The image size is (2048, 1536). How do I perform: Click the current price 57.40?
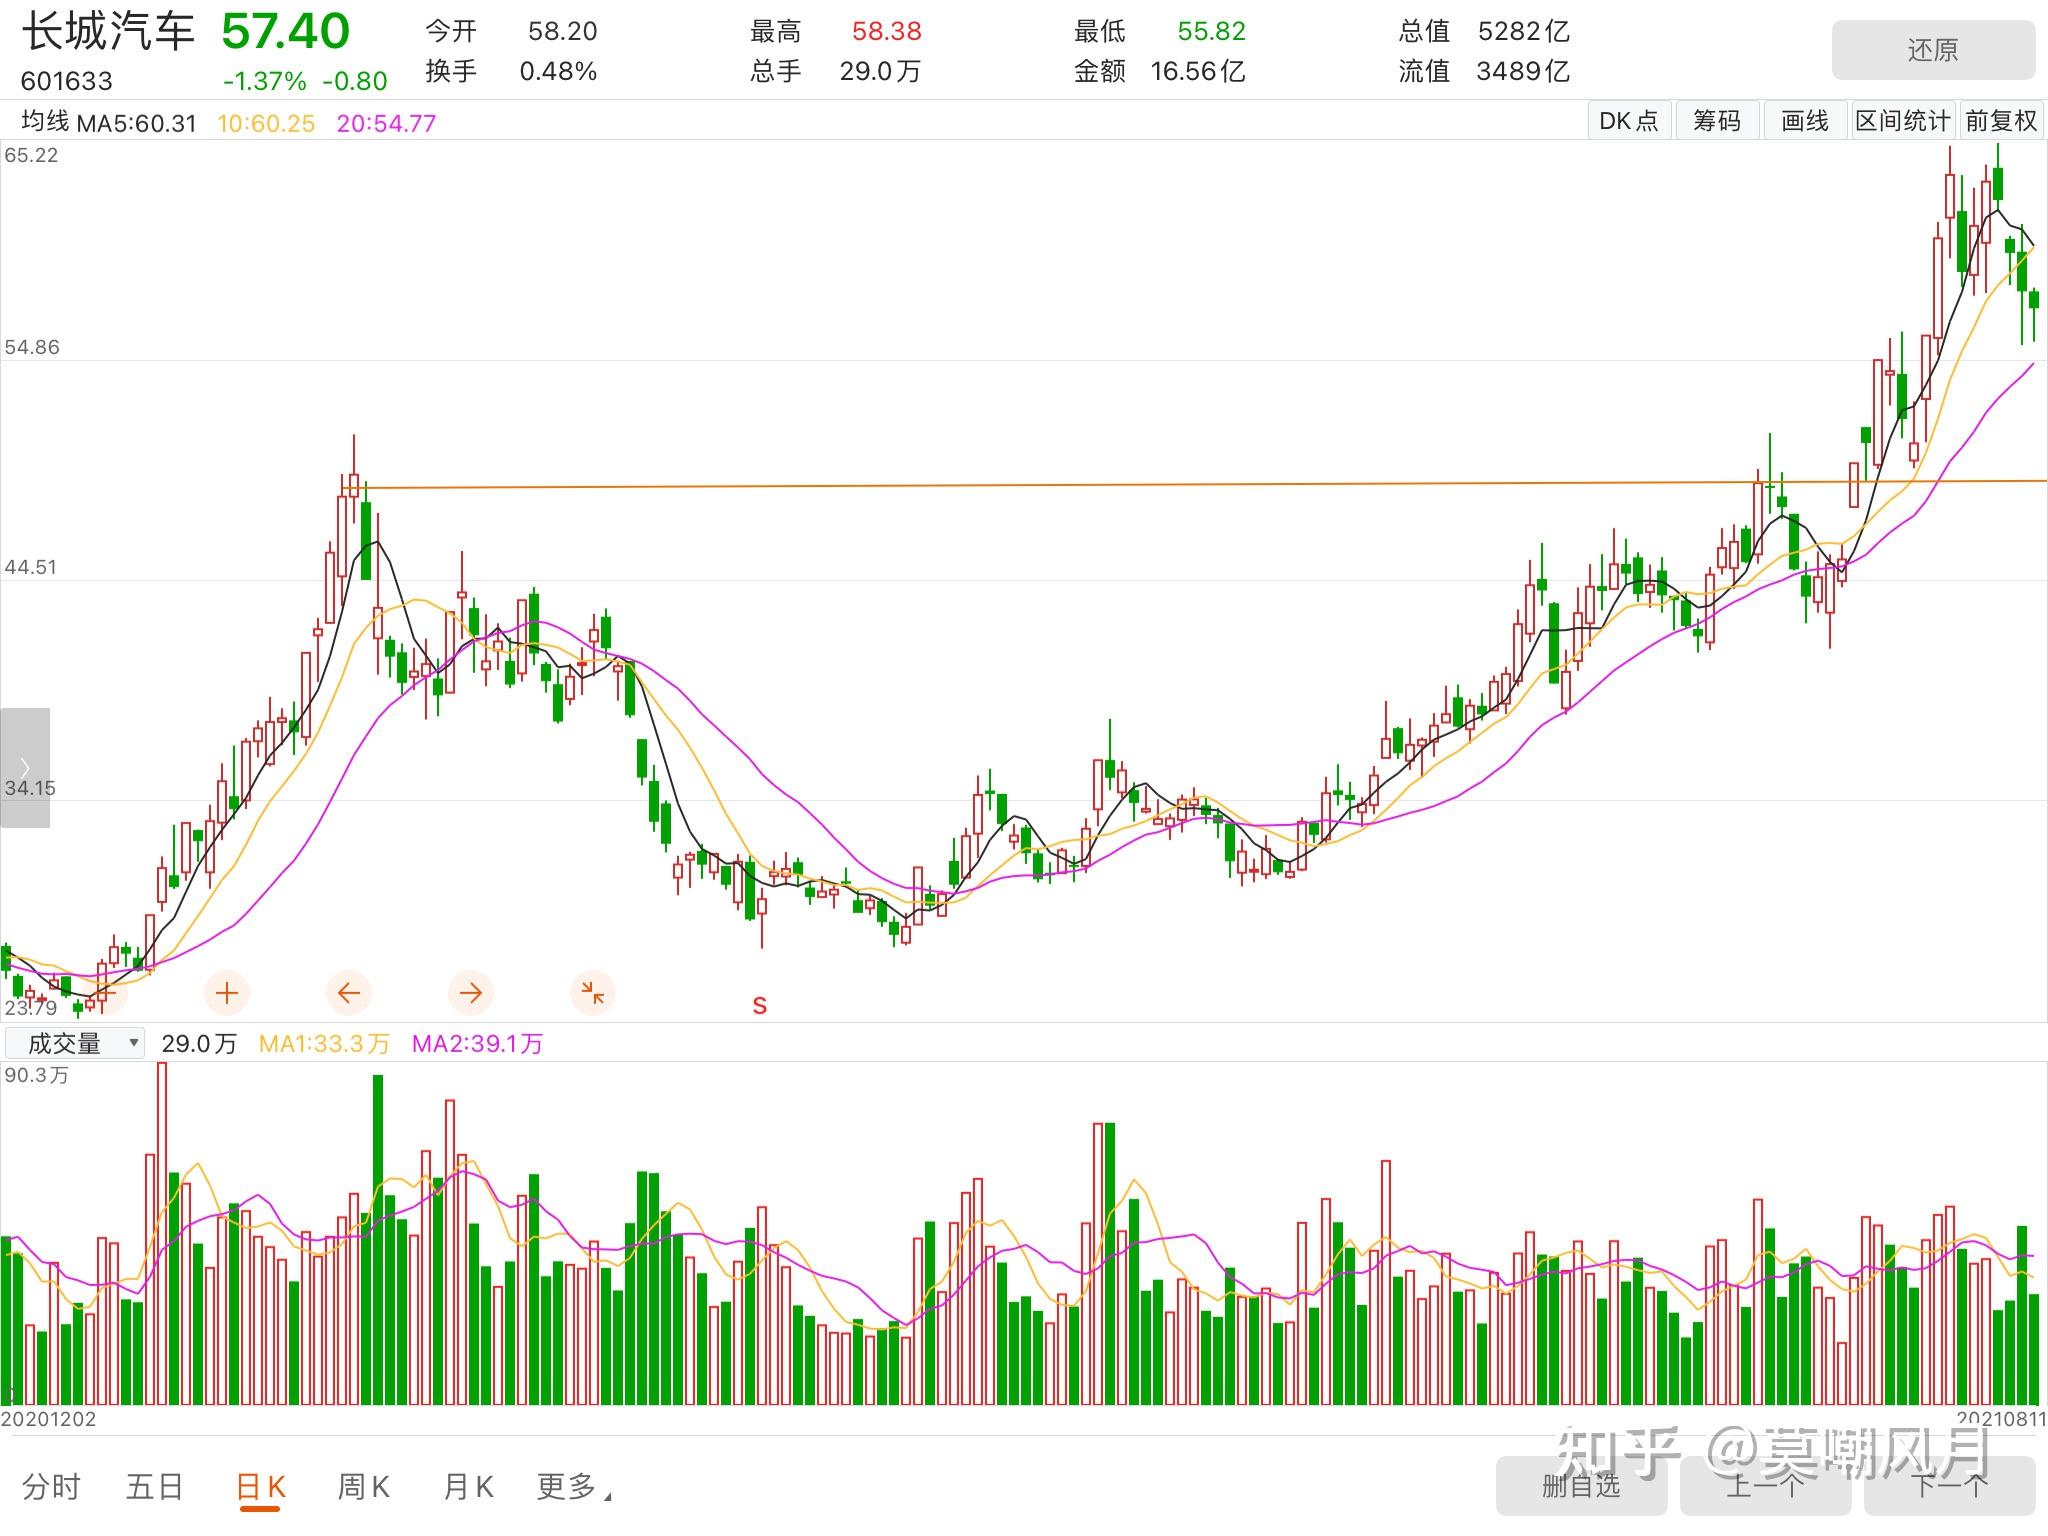(x=285, y=31)
